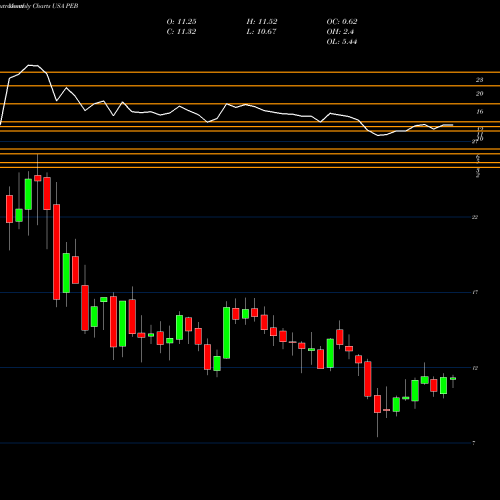Click the close value C: 11.32
The image size is (500, 500).
click(181, 32)
